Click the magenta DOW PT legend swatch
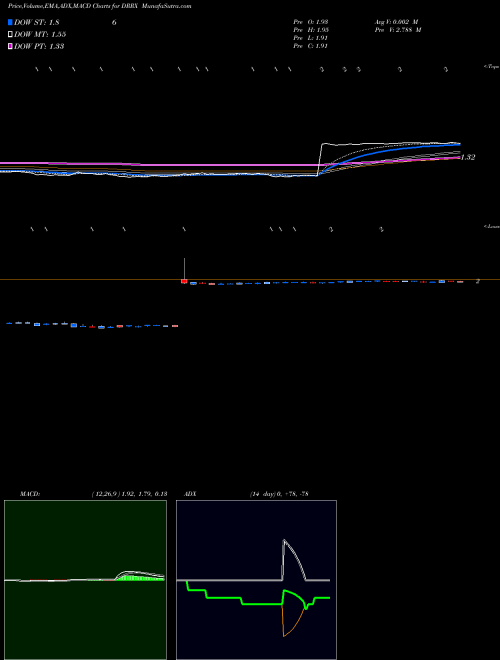The height and width of the screenshot is (660, 500). (10, 46)
